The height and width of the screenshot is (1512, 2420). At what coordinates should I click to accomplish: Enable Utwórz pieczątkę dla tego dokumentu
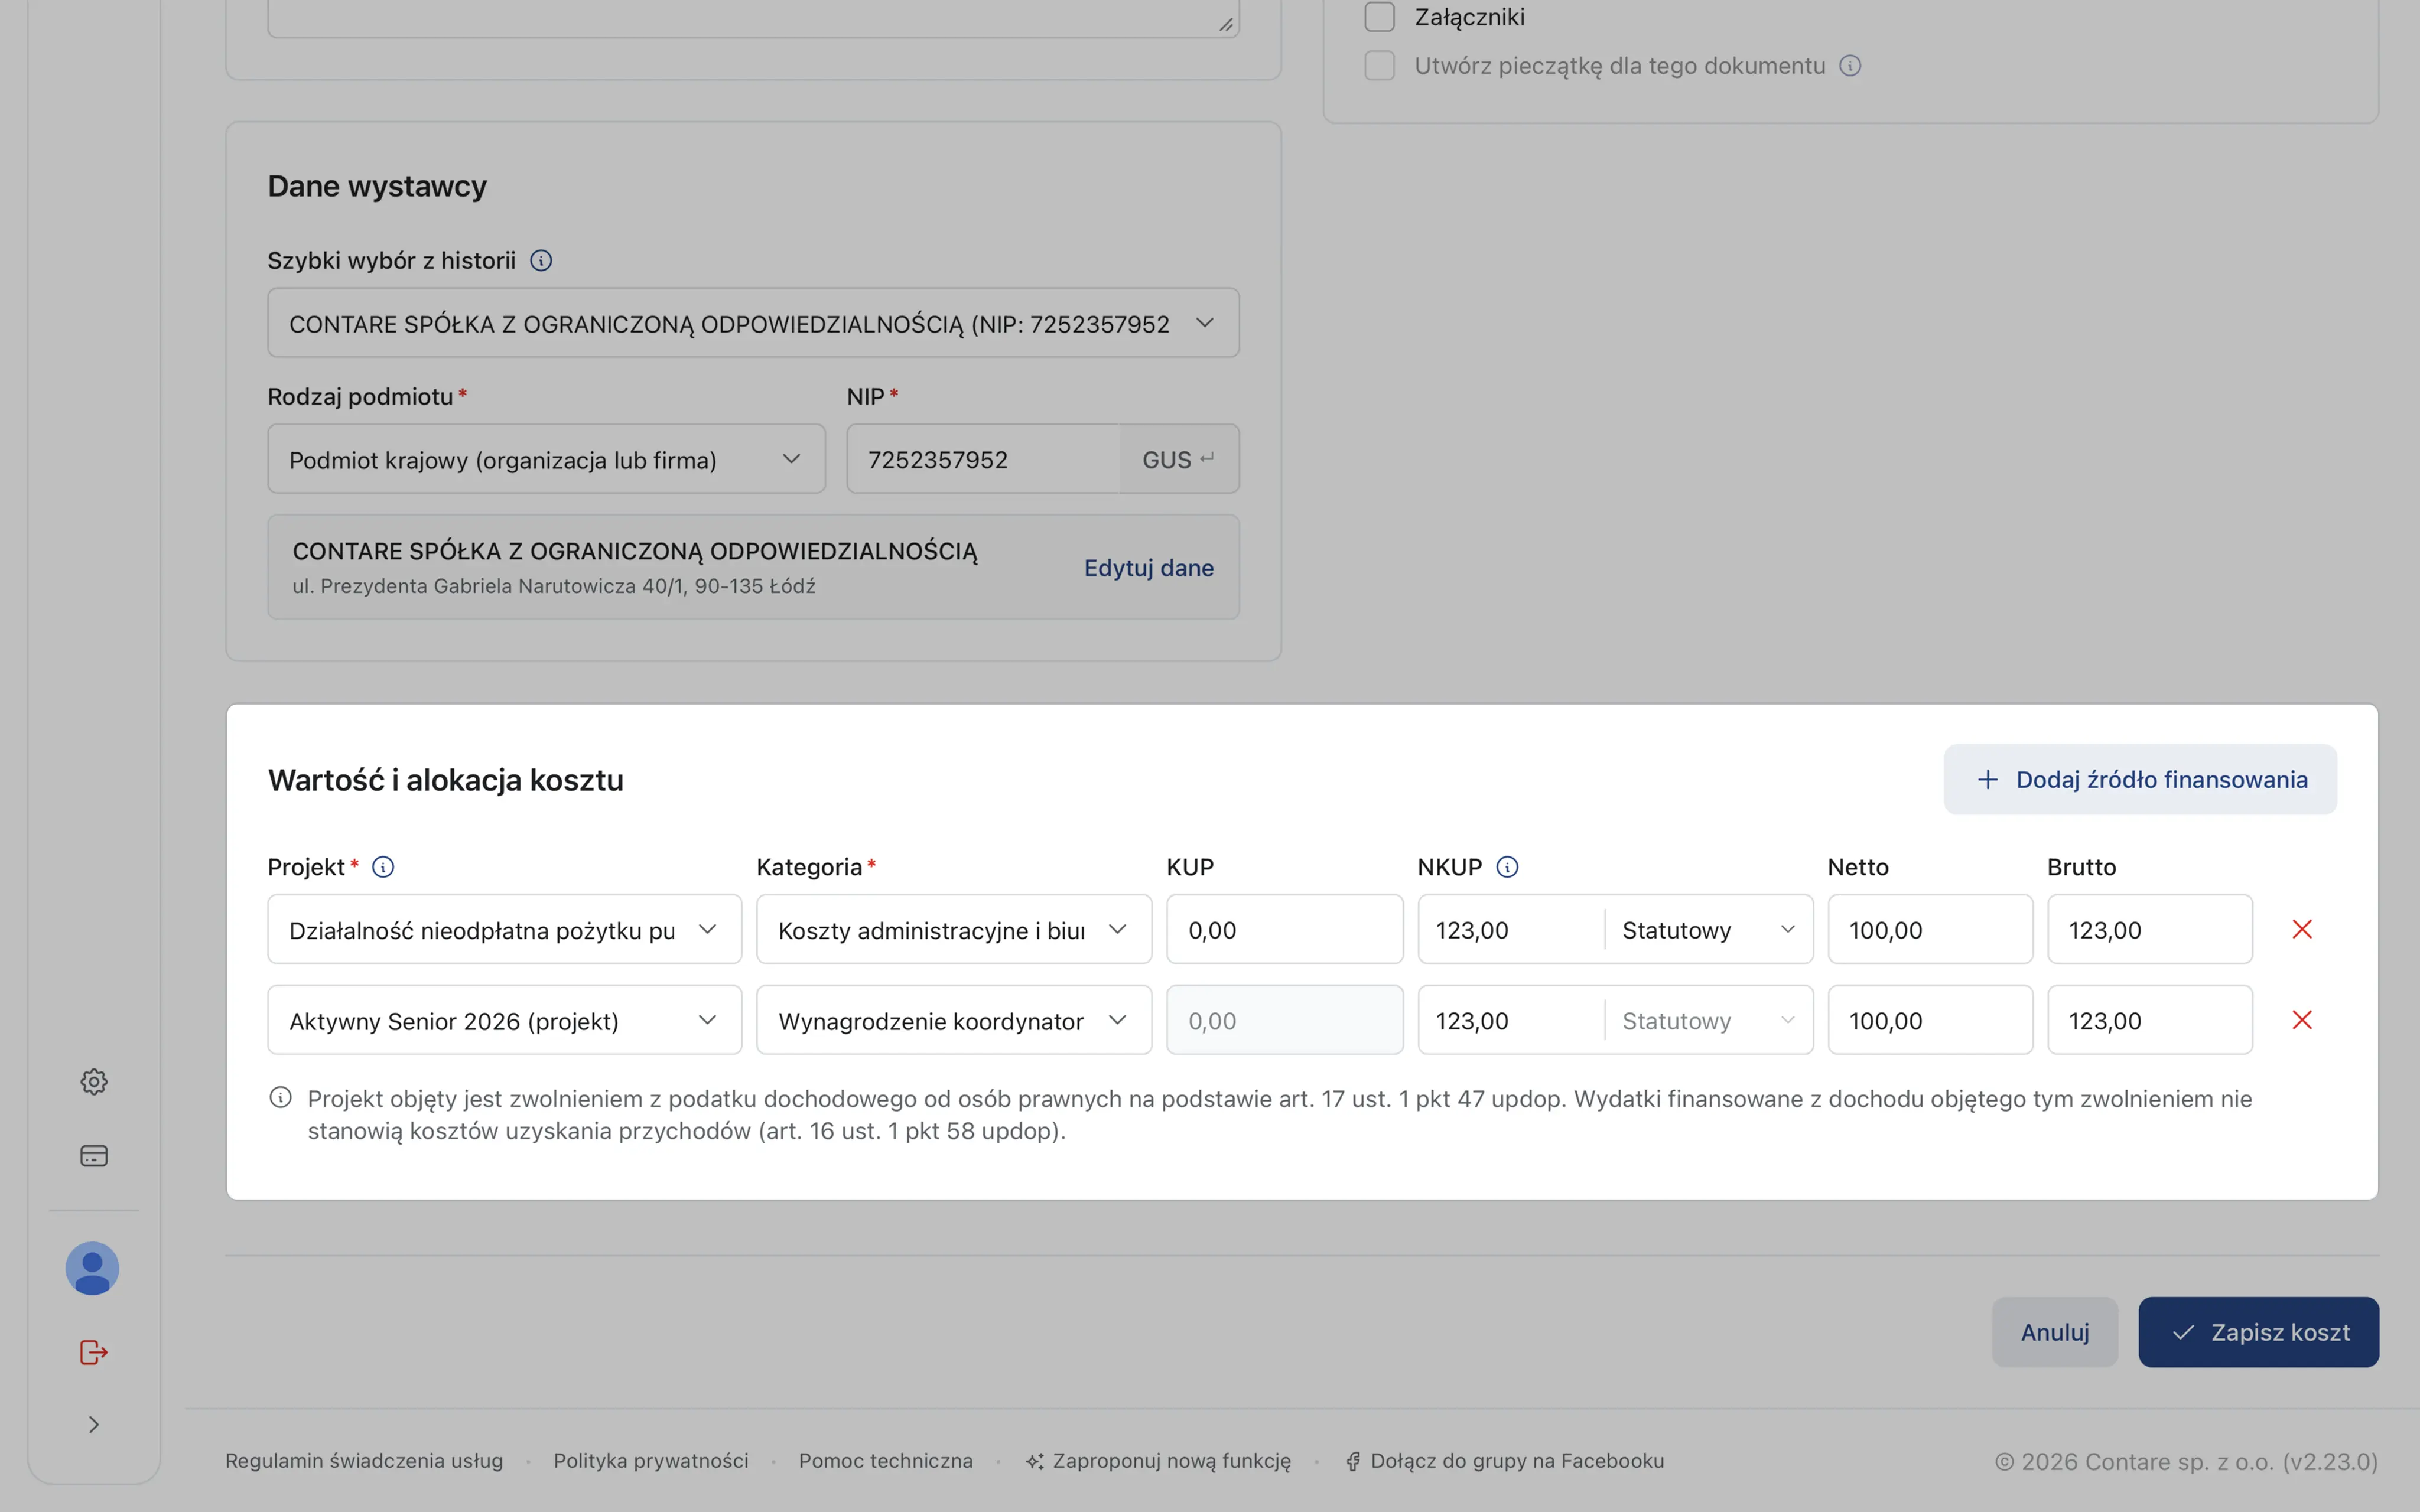pos(1379,66)
